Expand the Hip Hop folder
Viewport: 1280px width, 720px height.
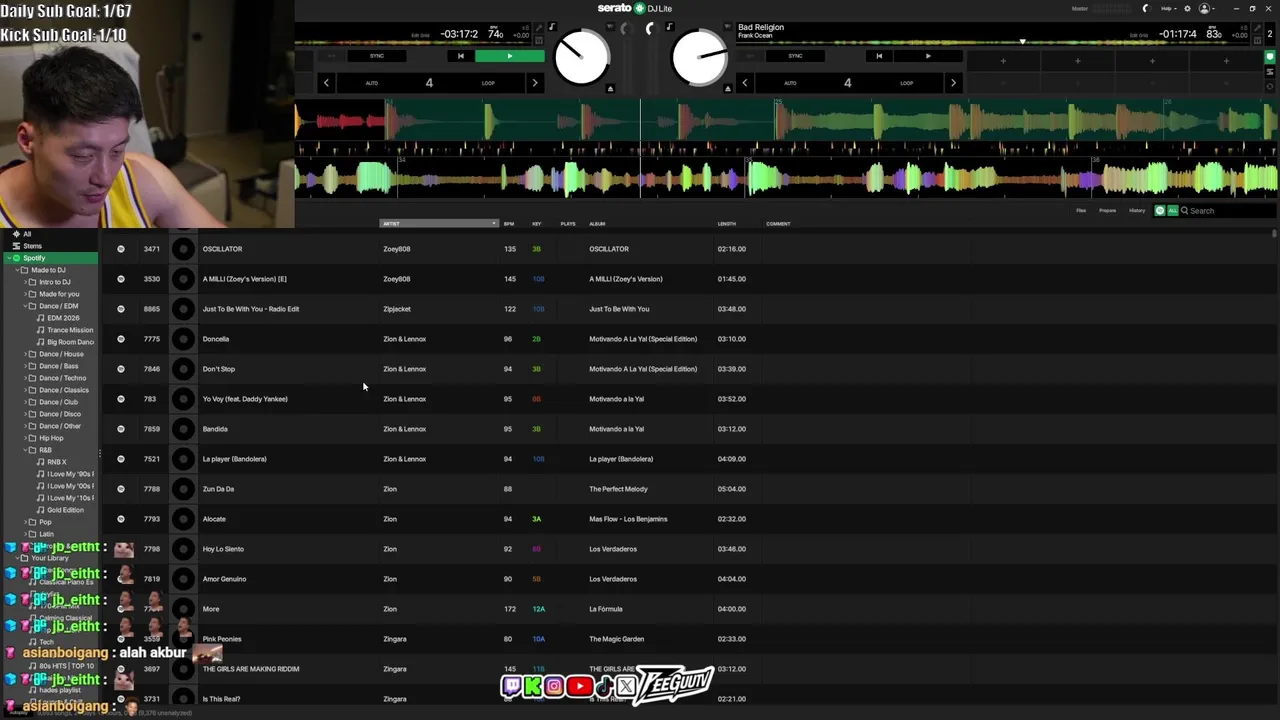tap(24, 438)
